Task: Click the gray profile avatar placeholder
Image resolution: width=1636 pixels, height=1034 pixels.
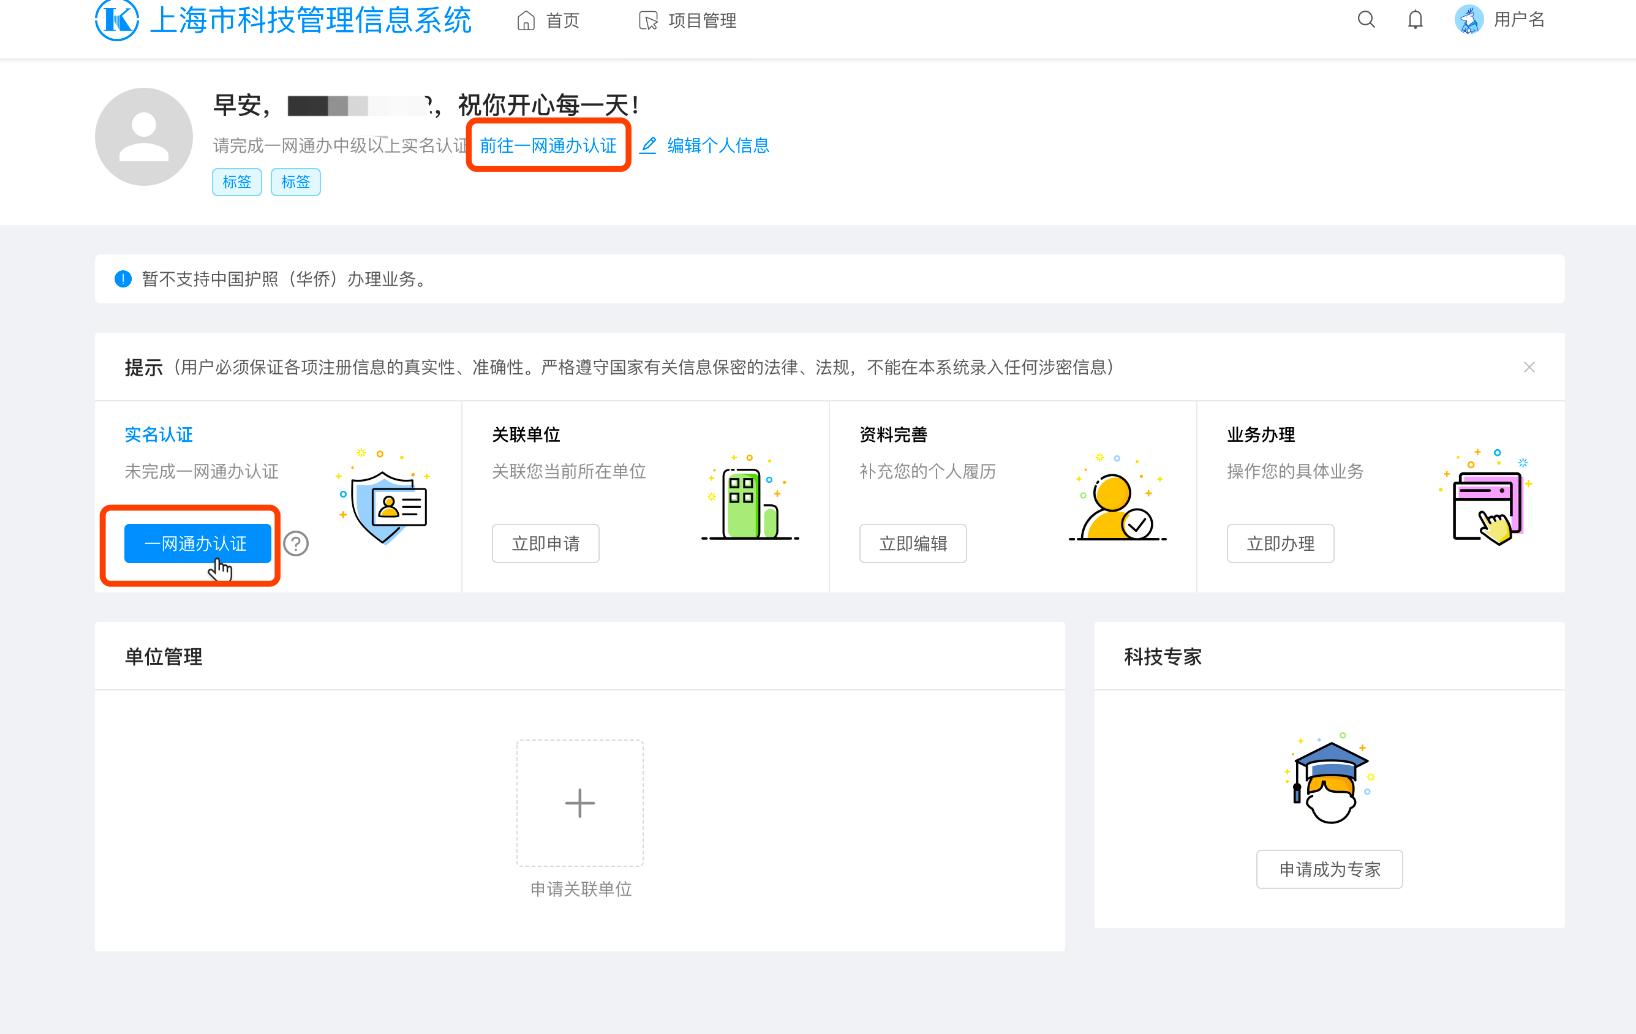Action: coord(144,137)
